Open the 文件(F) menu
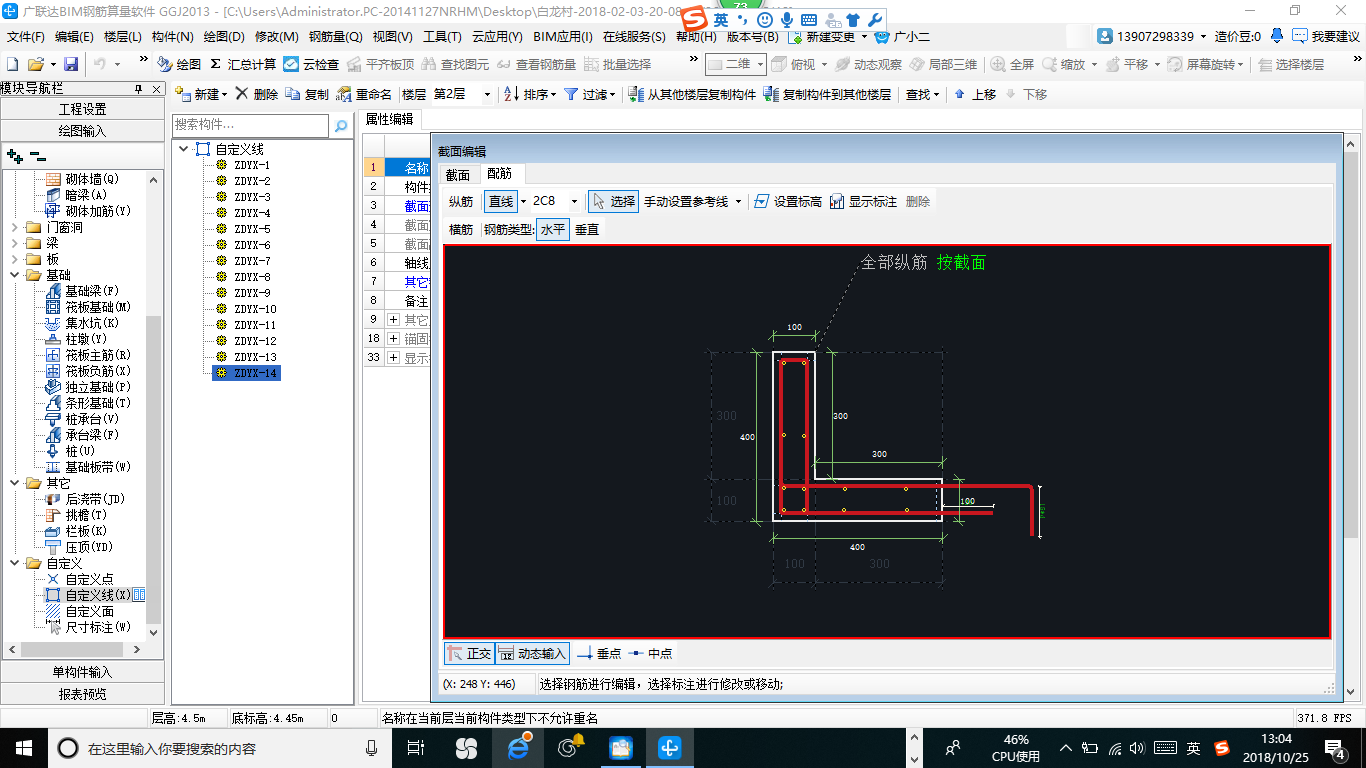 (x=26, y=37)
